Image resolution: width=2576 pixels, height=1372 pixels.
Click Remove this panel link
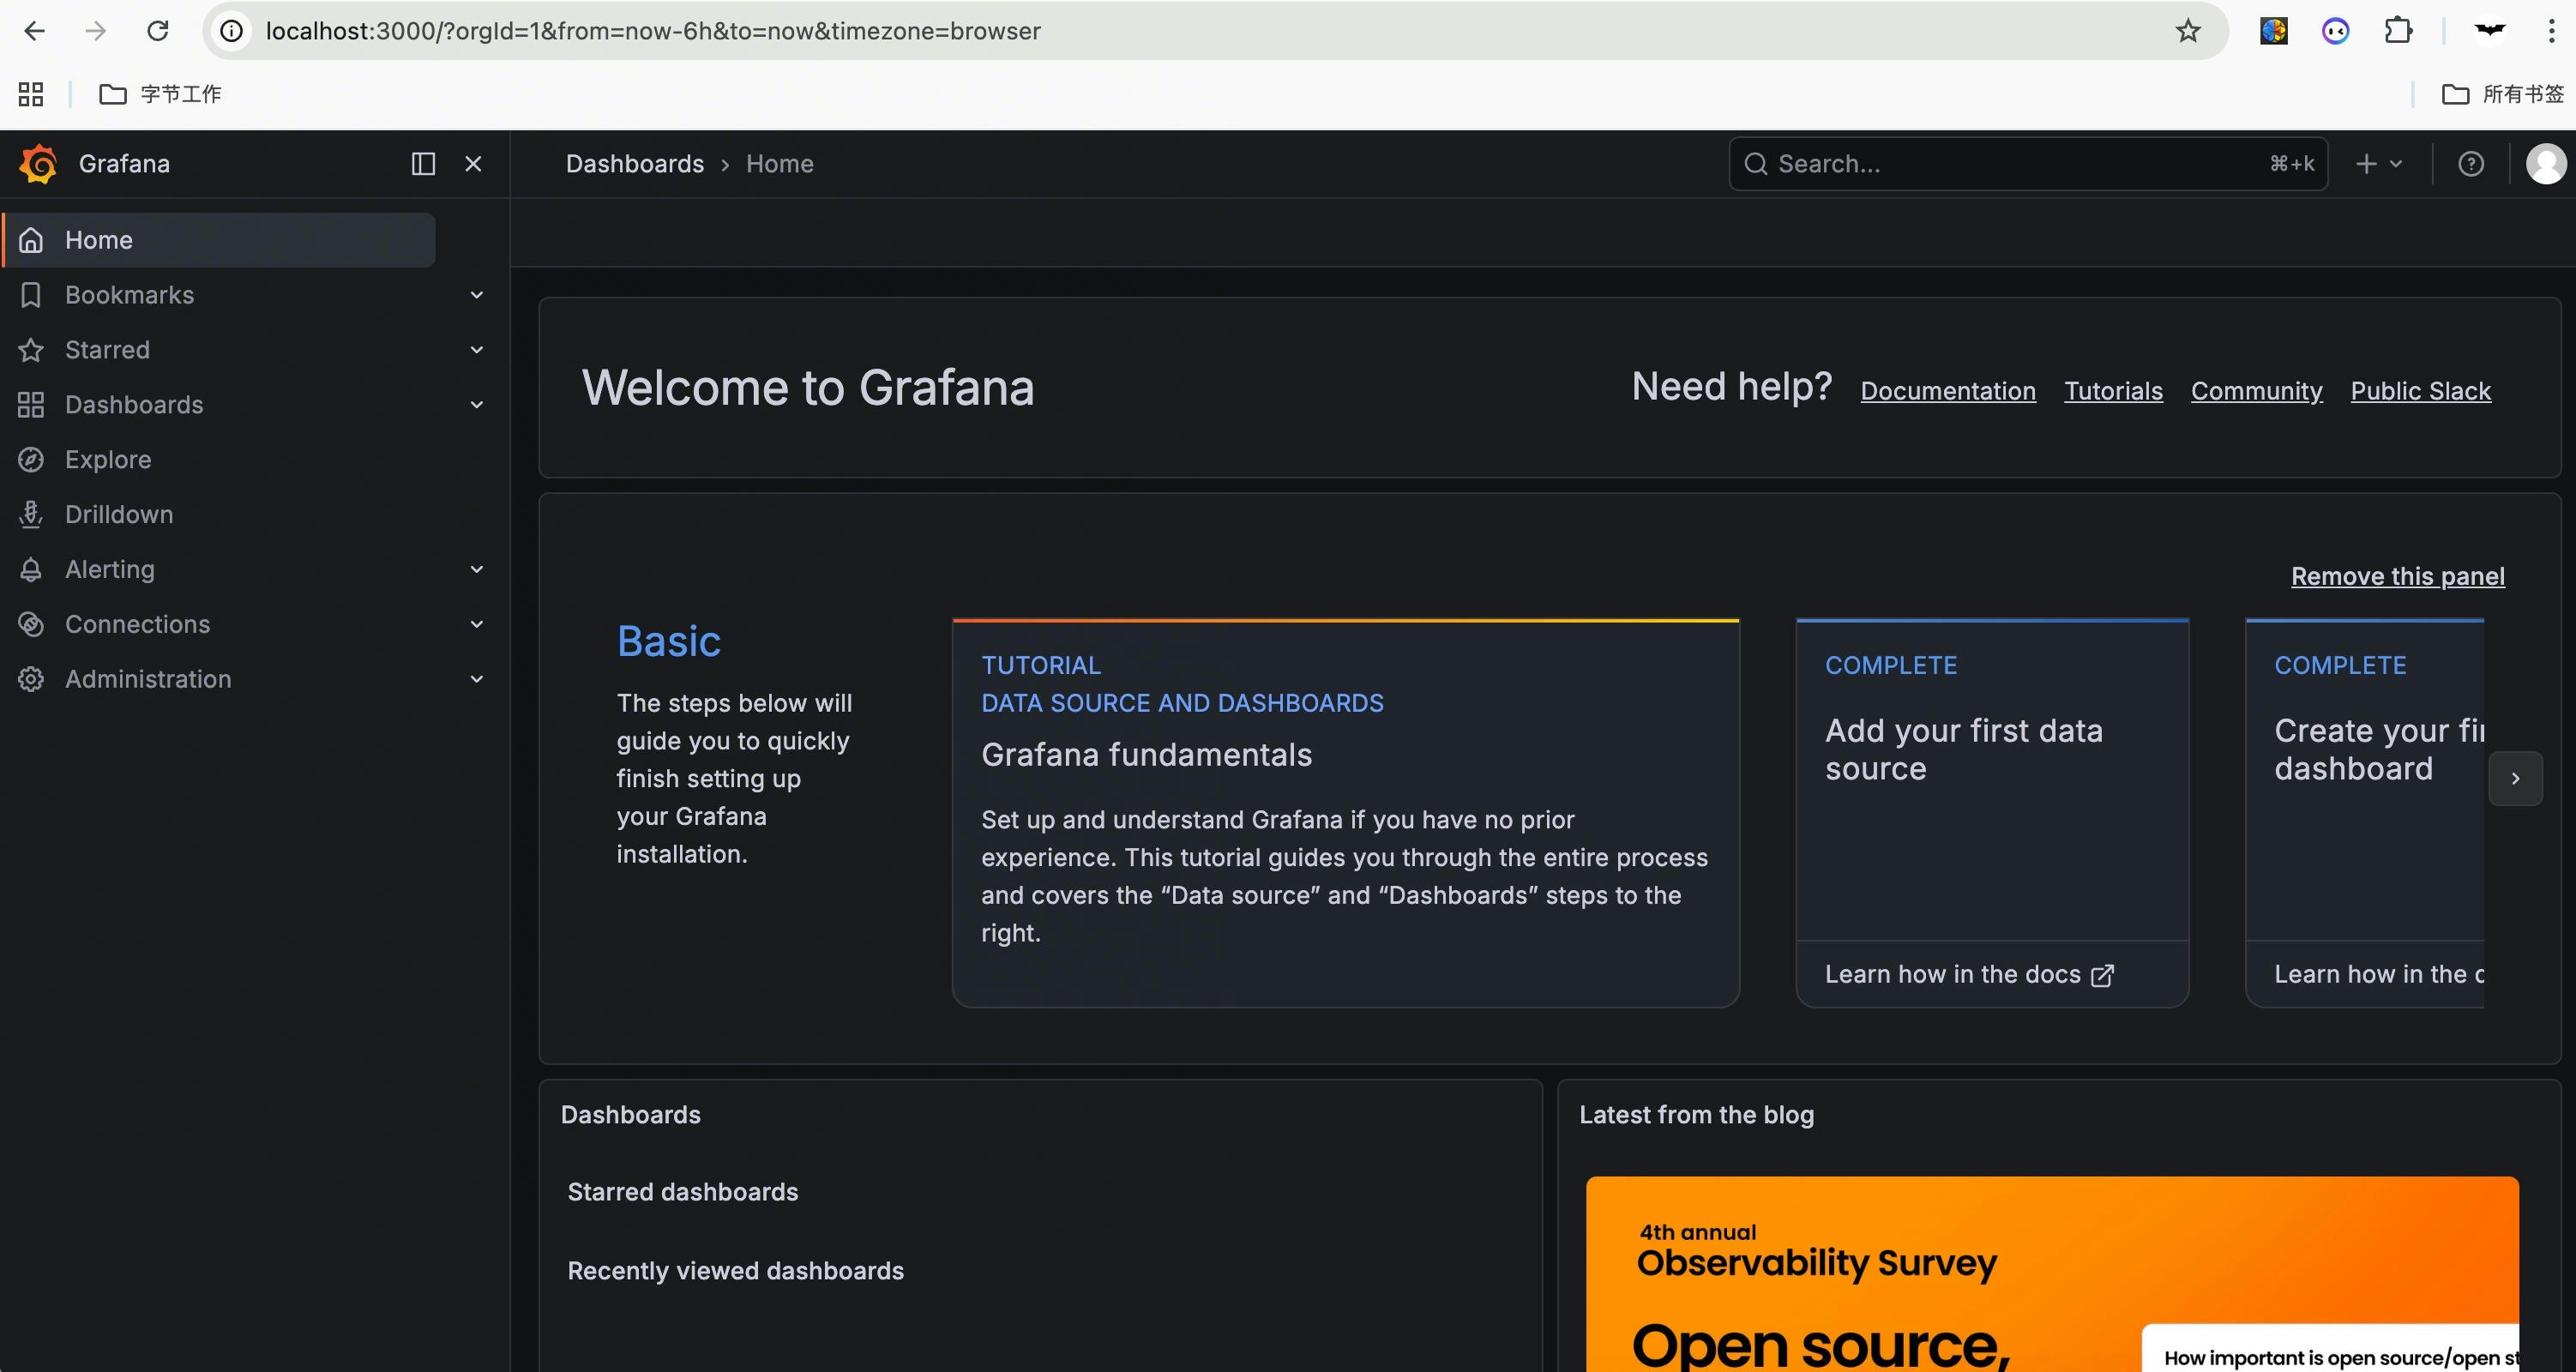2397,576
